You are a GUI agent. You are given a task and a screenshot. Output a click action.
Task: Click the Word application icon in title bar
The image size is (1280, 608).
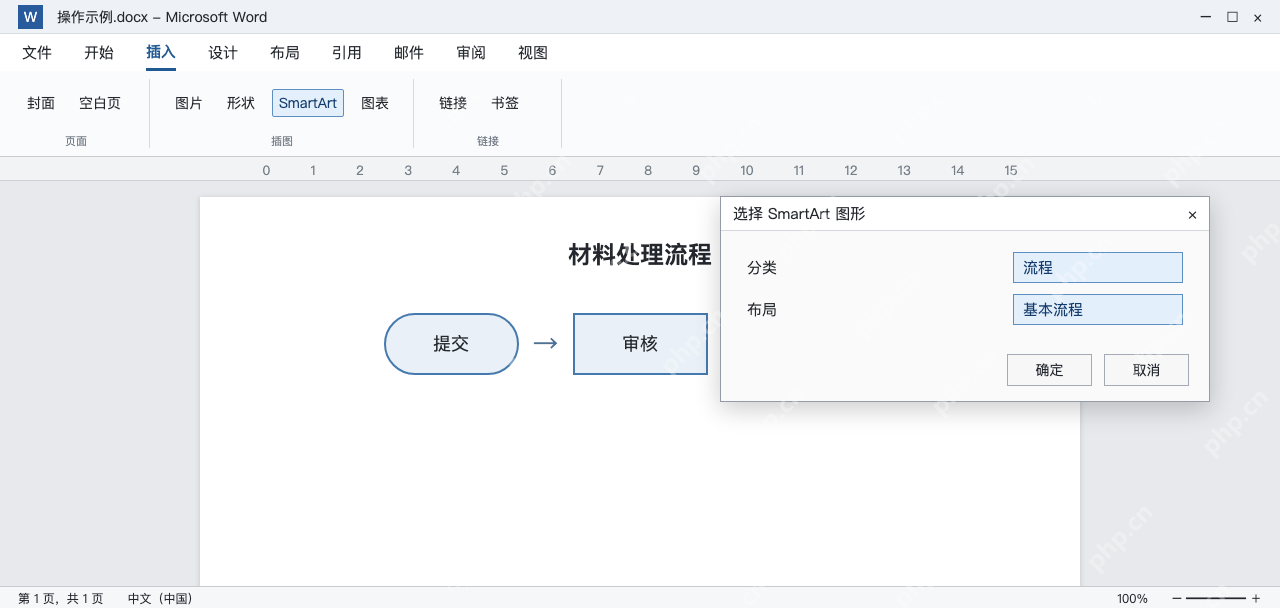tap(30, 17)
